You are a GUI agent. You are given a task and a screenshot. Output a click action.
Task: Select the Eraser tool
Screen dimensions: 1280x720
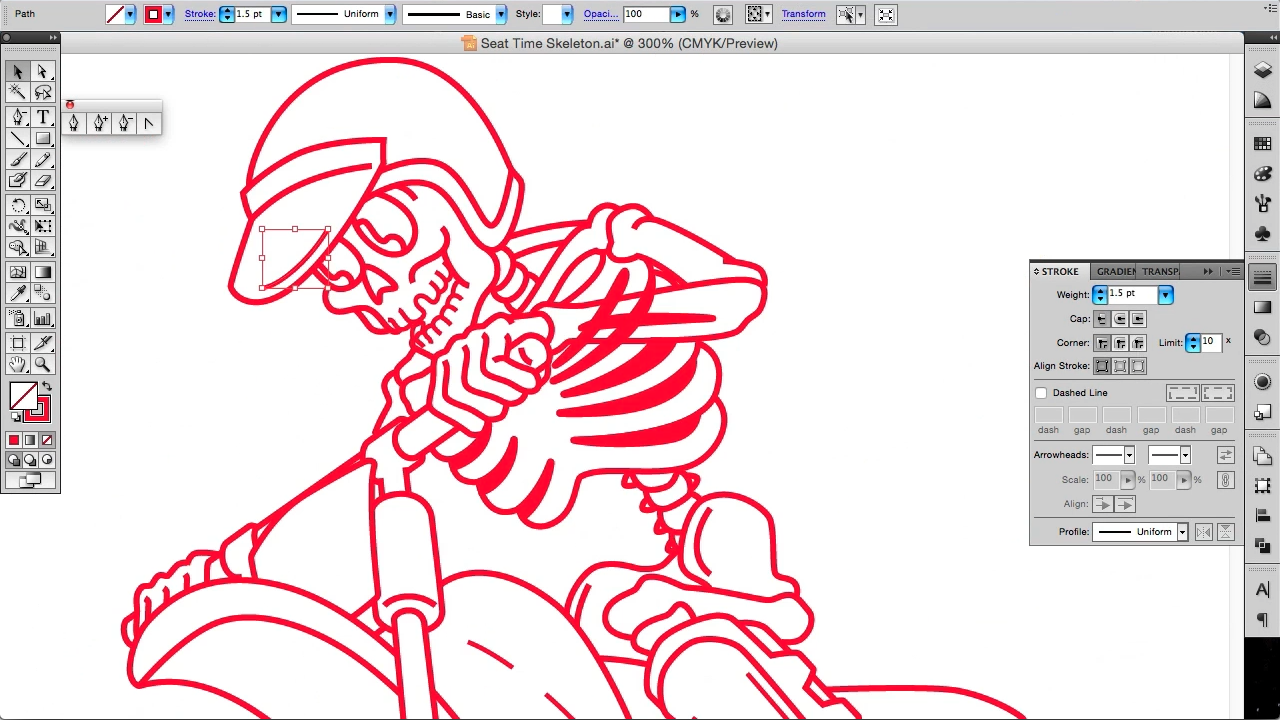pos(43,181)
